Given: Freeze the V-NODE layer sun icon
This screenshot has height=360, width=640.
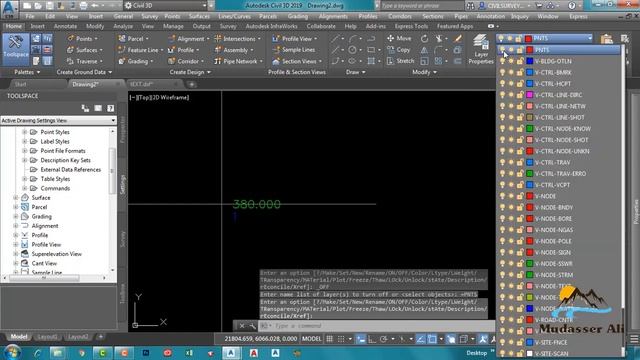Looking at the screenshot, I should 511,196.
